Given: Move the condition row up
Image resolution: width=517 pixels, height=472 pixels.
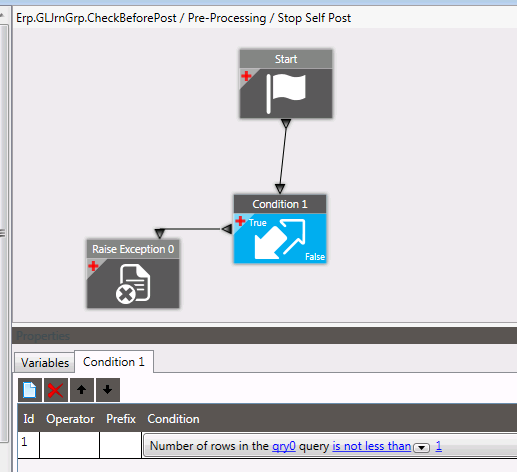Looking at the screenshot, I should (82, 390).
